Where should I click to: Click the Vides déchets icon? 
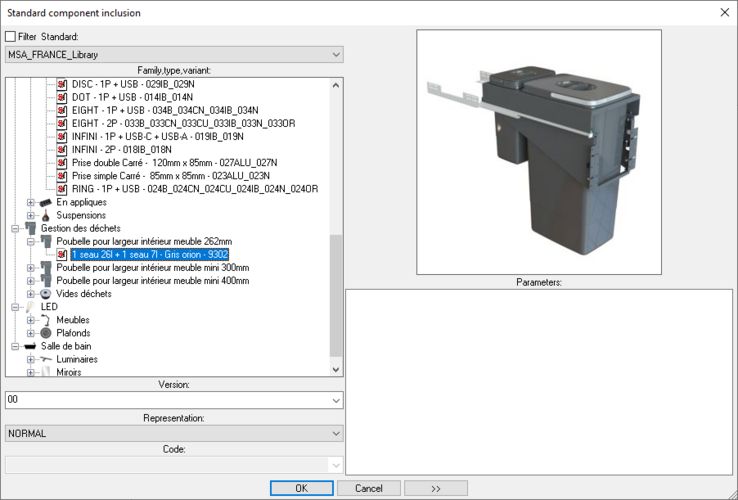point(46,294)
